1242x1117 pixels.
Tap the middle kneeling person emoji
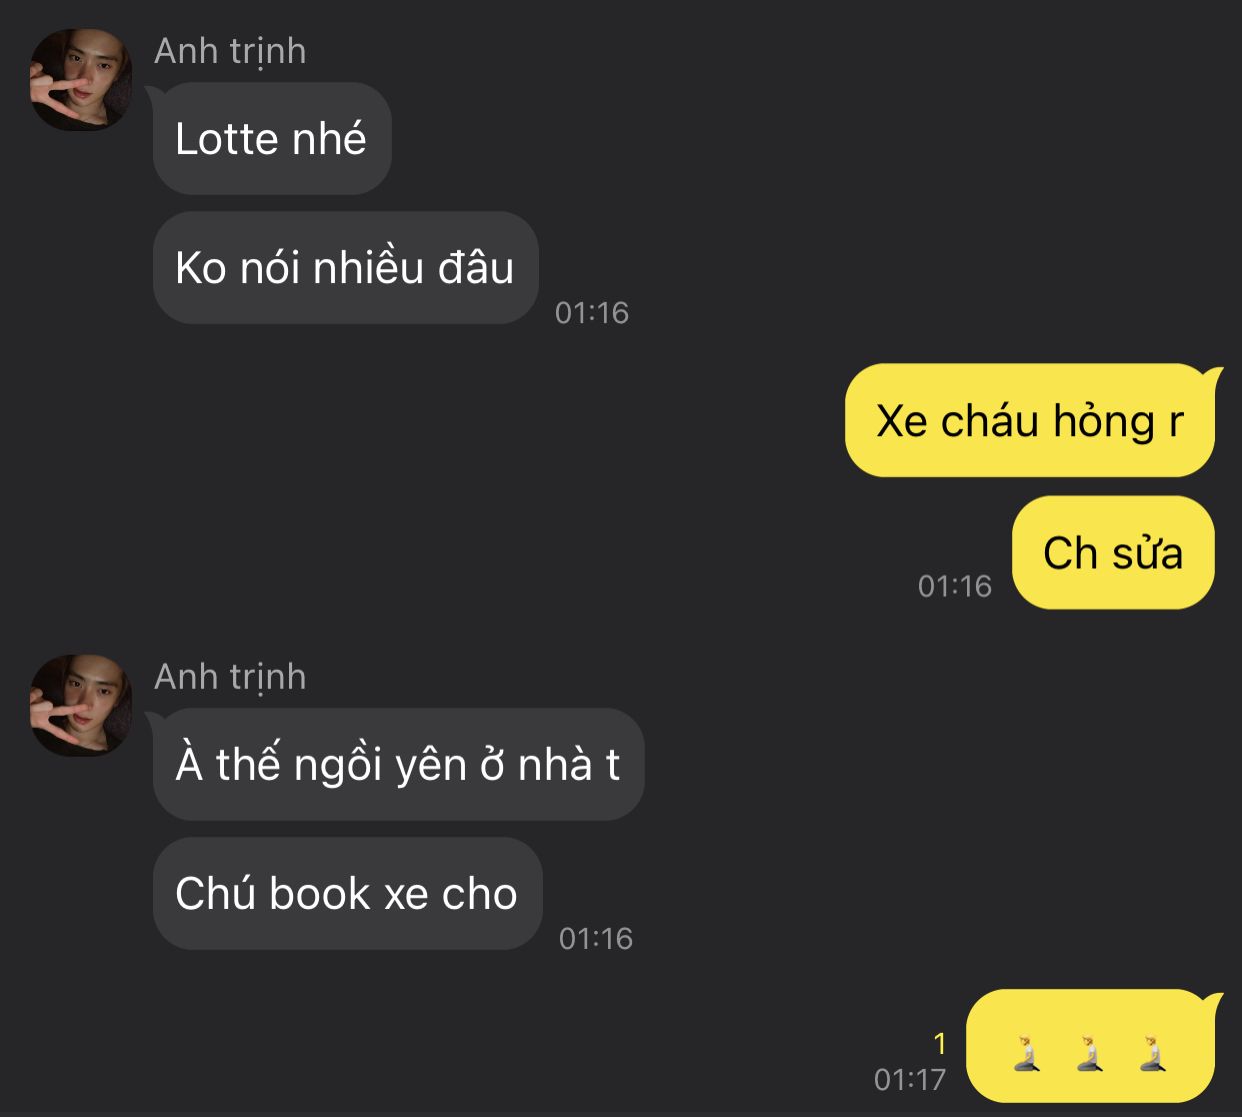[x=1090, y=1054]
